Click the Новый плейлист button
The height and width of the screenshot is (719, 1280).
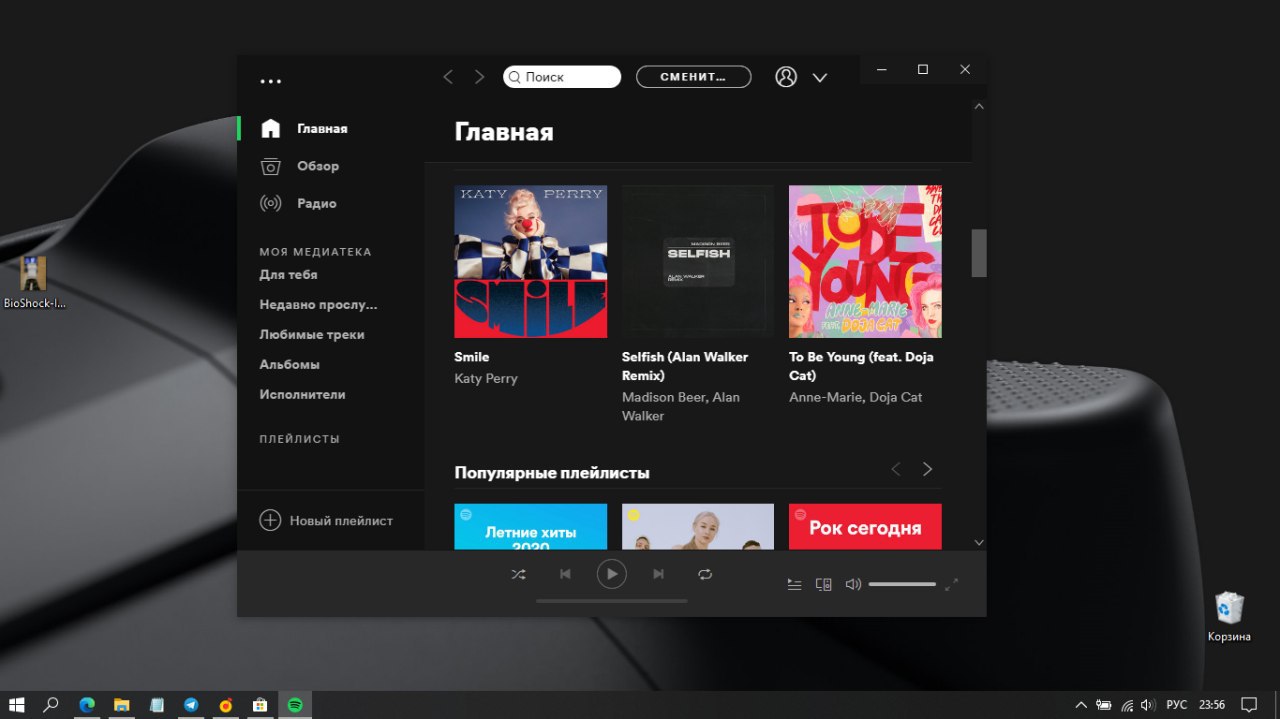coord(326,520)
